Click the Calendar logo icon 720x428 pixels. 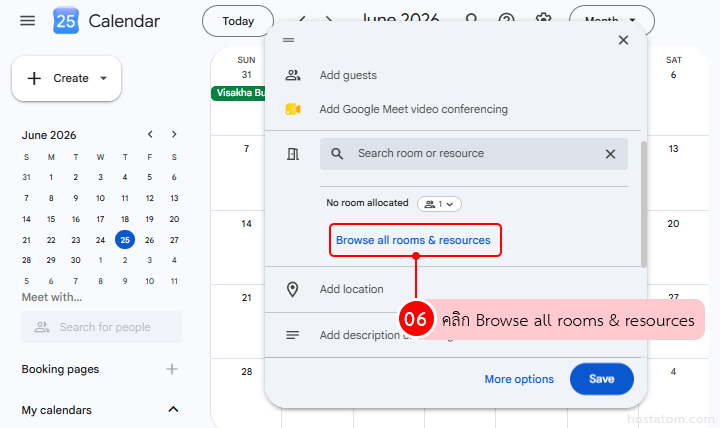point(66,21)
